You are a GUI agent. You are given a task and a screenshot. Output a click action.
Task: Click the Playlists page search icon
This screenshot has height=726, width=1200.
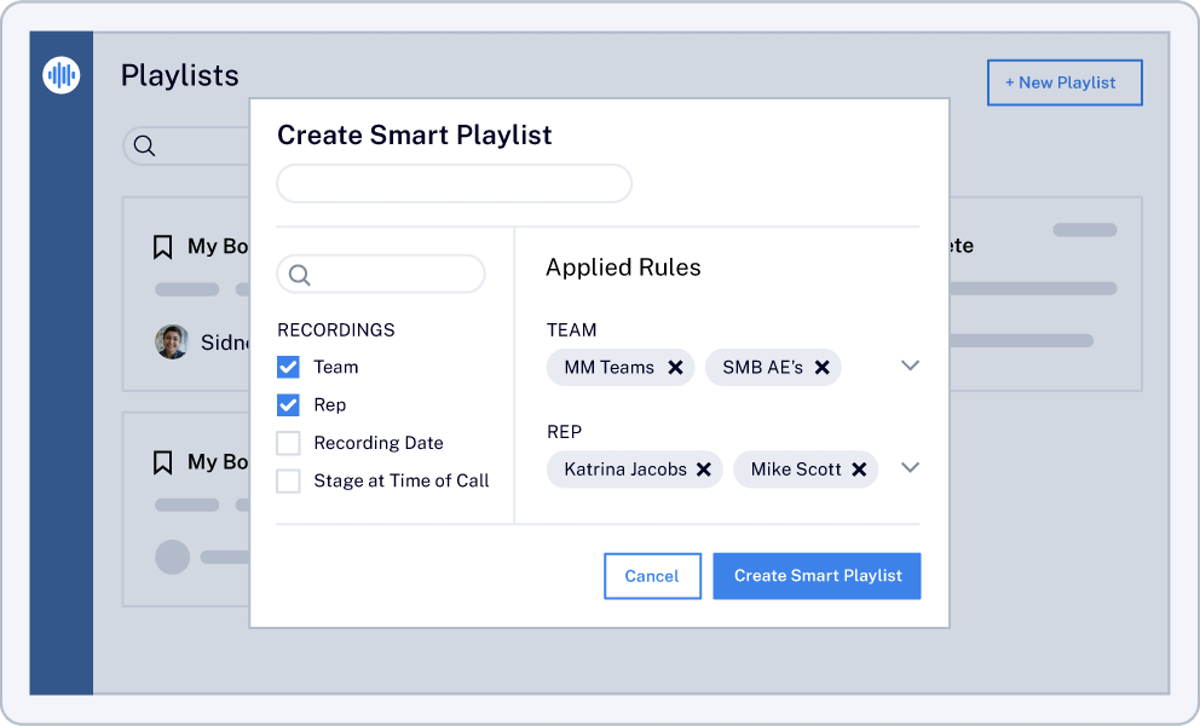click(x=145, y=146)
